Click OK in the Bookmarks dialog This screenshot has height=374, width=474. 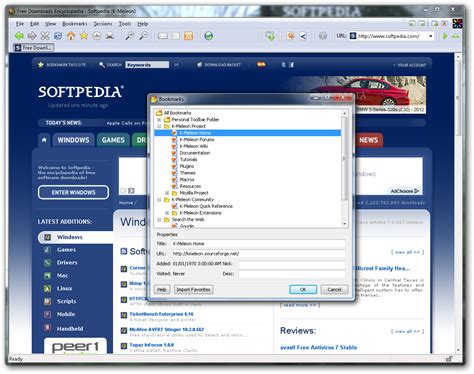(x=303, y=289)
